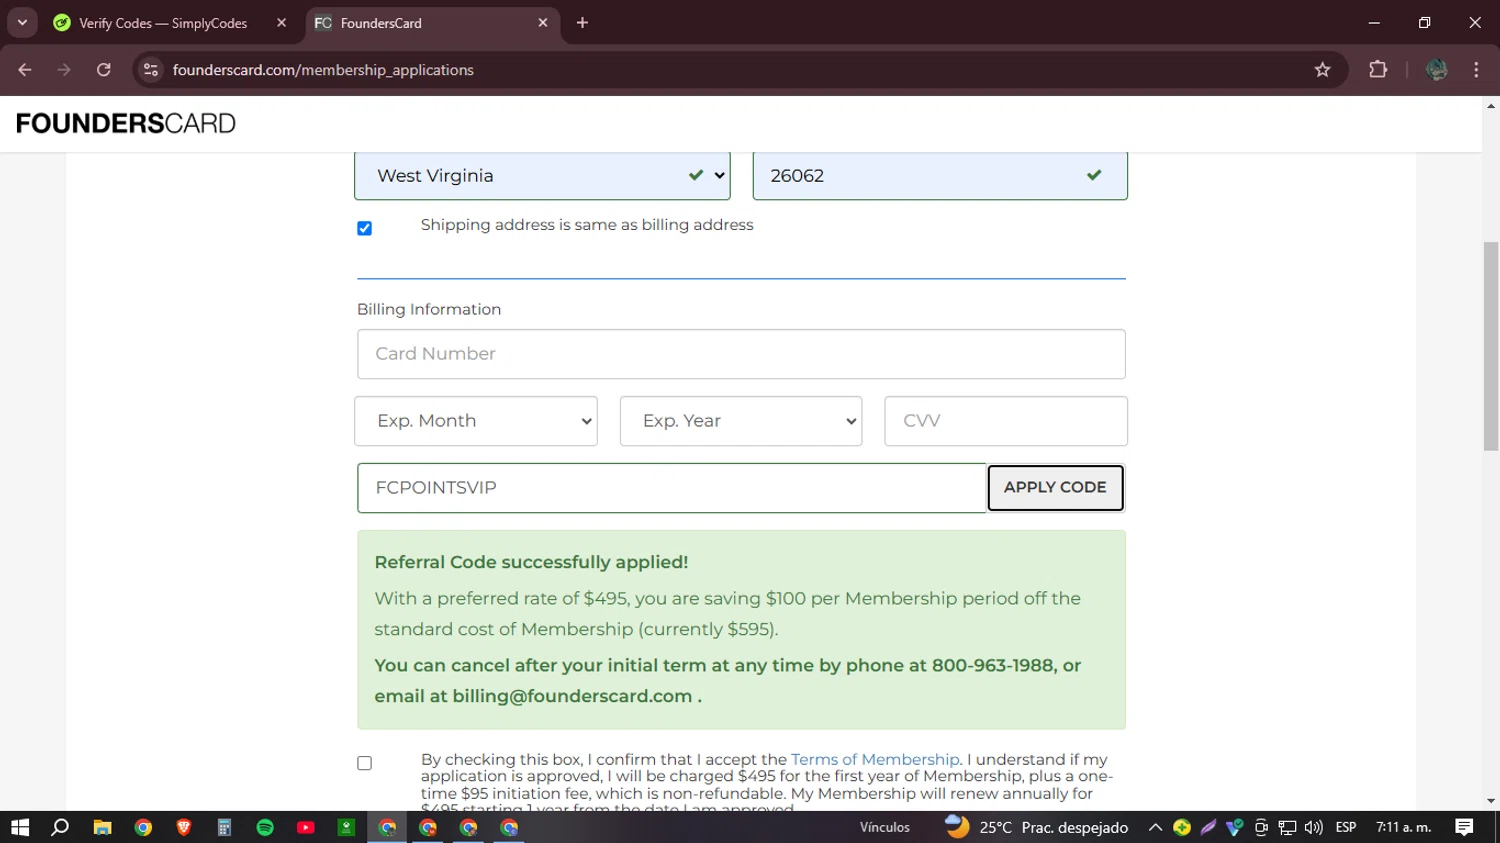Open the Chrome profile avatar
The width and height of the screenshot is (1500, 843).
click(1437, 70)
